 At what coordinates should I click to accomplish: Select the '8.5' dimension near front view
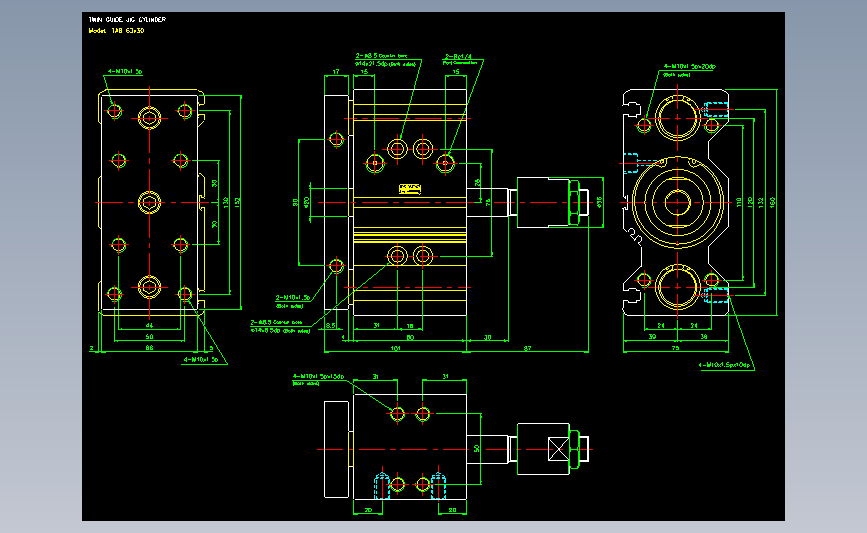331,326
